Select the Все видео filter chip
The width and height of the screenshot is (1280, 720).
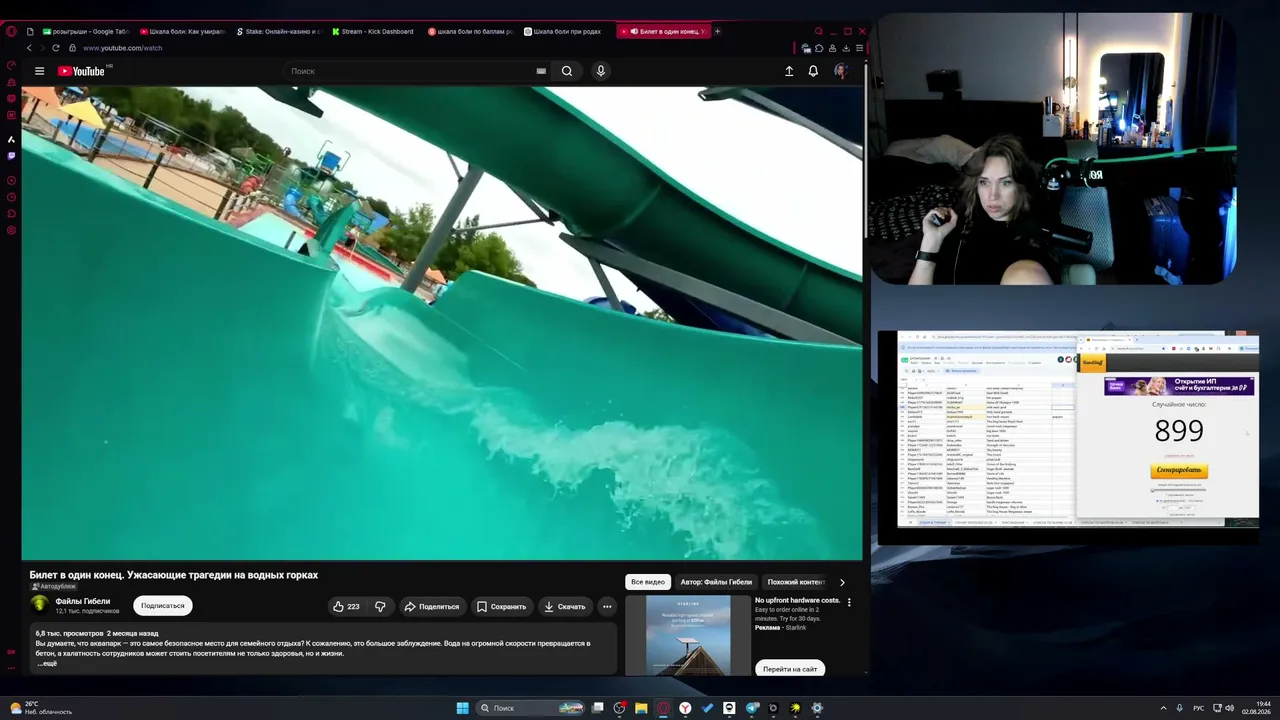pos(648,581)
